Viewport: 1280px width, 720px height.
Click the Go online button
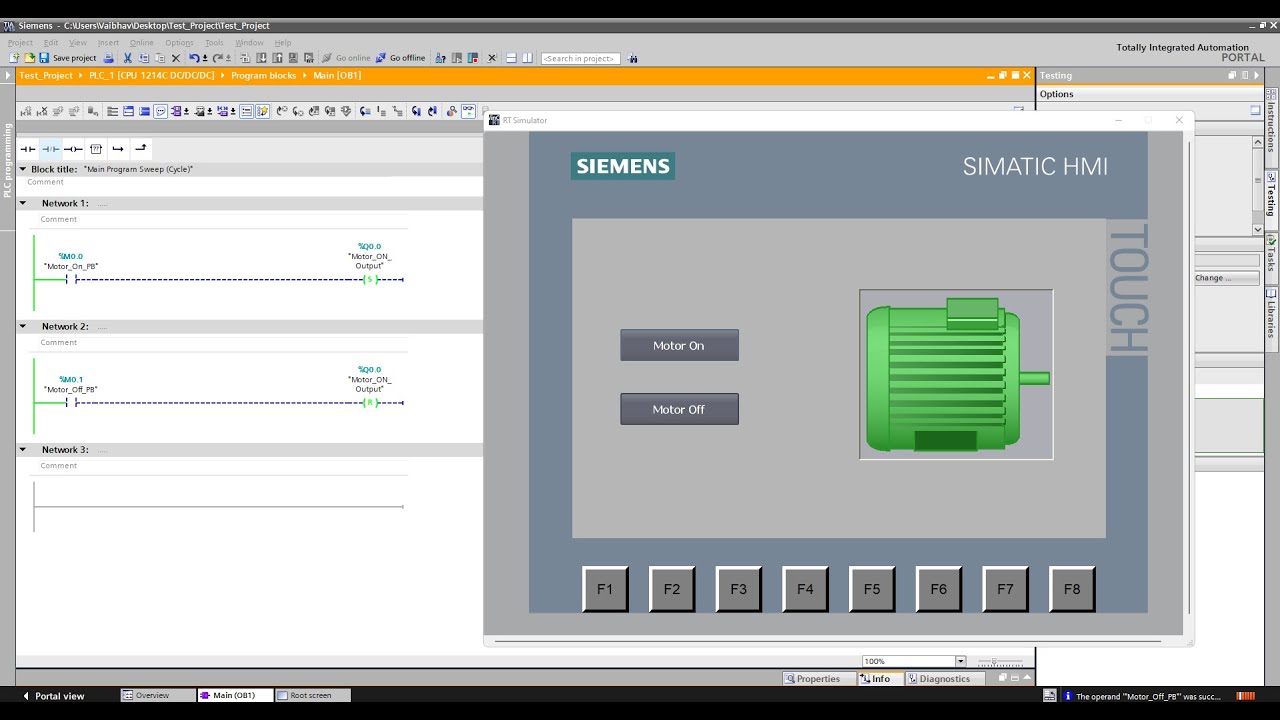[x=346, y=58]
